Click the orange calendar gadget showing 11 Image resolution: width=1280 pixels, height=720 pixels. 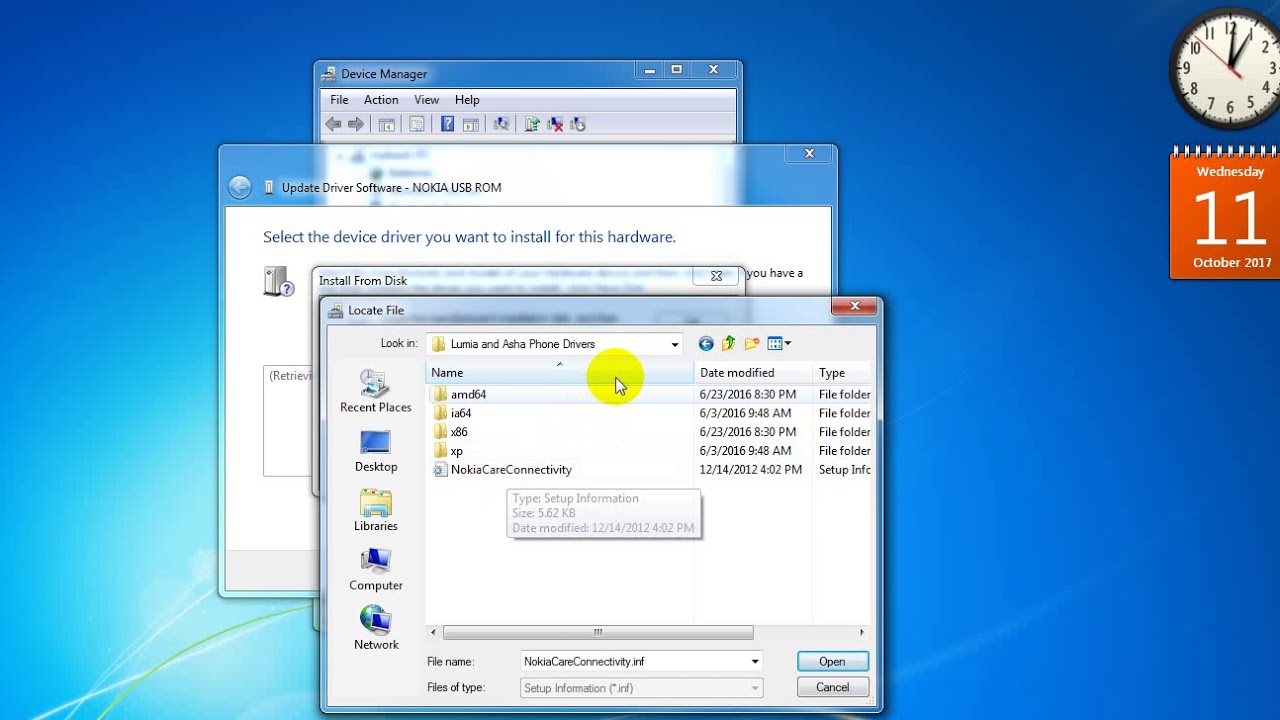point(1225,214)
